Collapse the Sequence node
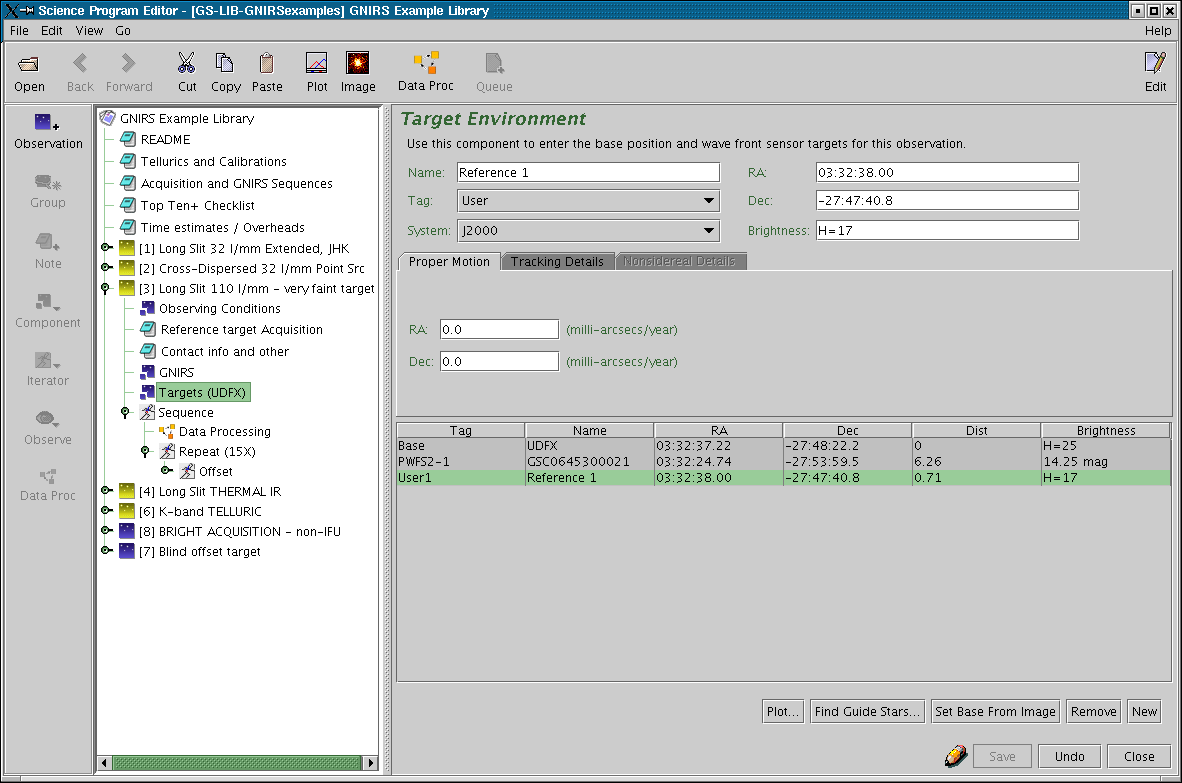This screenshot has width=1182, height=783. click(126, 412)
